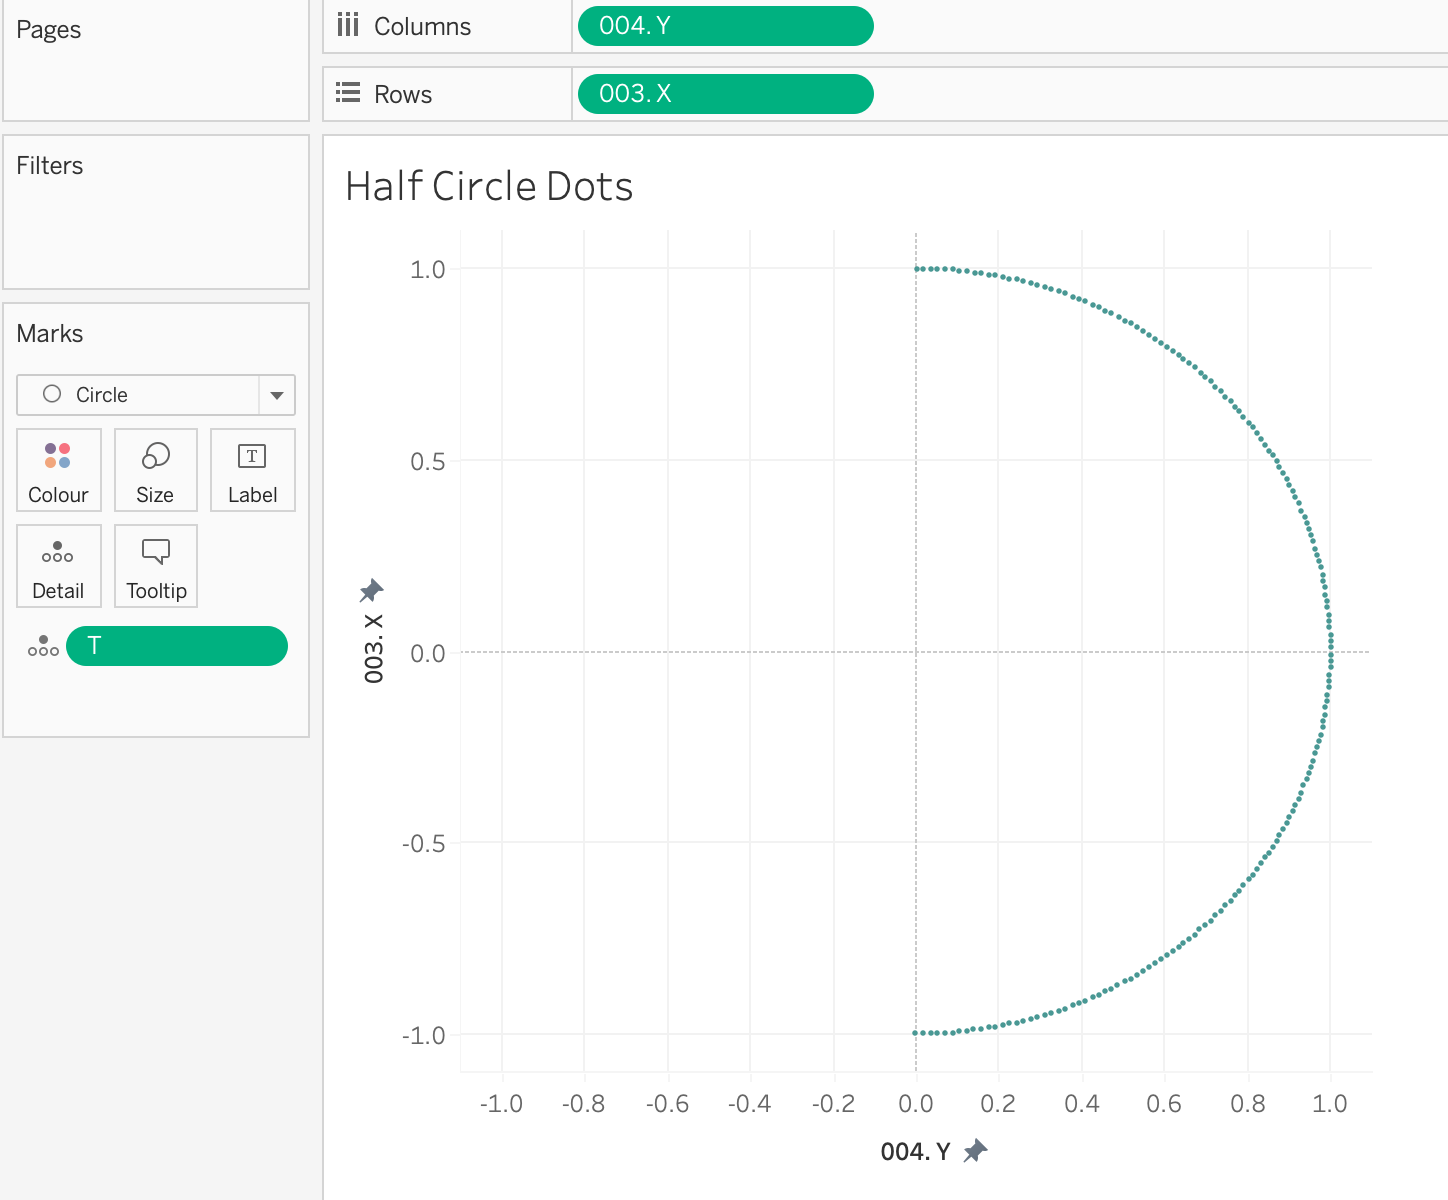The height and width of the screenshot is (1200, 1448).
Task: Click inside the Filters shelf
Action: point(156,225)
